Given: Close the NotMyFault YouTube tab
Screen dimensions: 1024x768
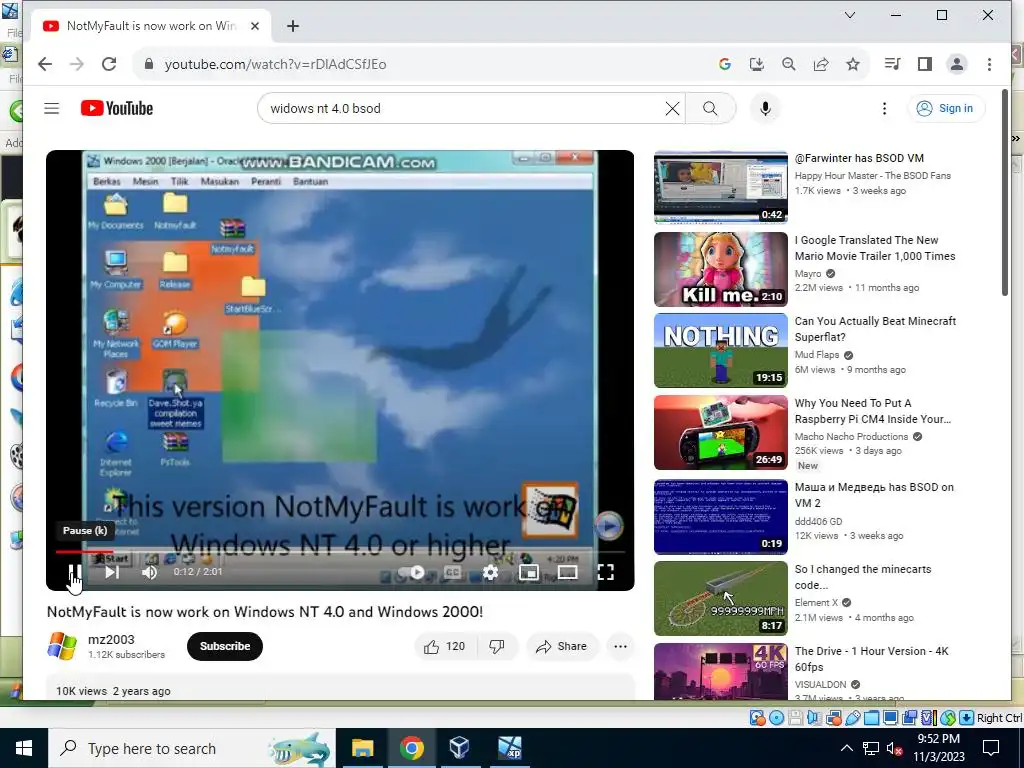Looking at the screenshot, I should click(x=255, y=26).
